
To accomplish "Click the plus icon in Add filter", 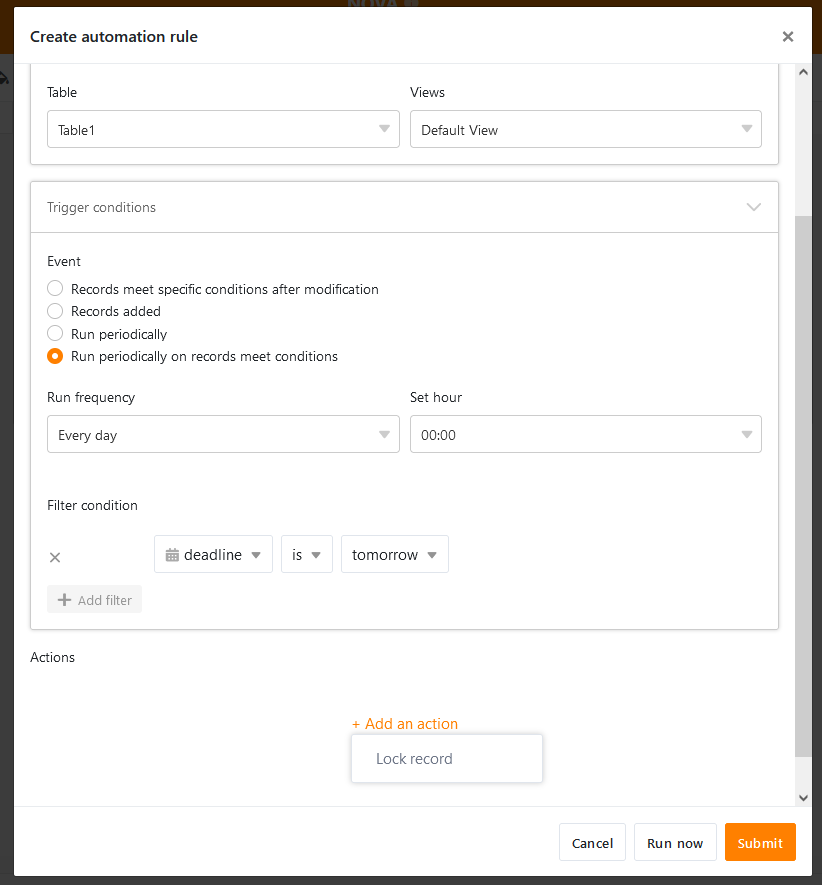I will (x=65, y=600).
